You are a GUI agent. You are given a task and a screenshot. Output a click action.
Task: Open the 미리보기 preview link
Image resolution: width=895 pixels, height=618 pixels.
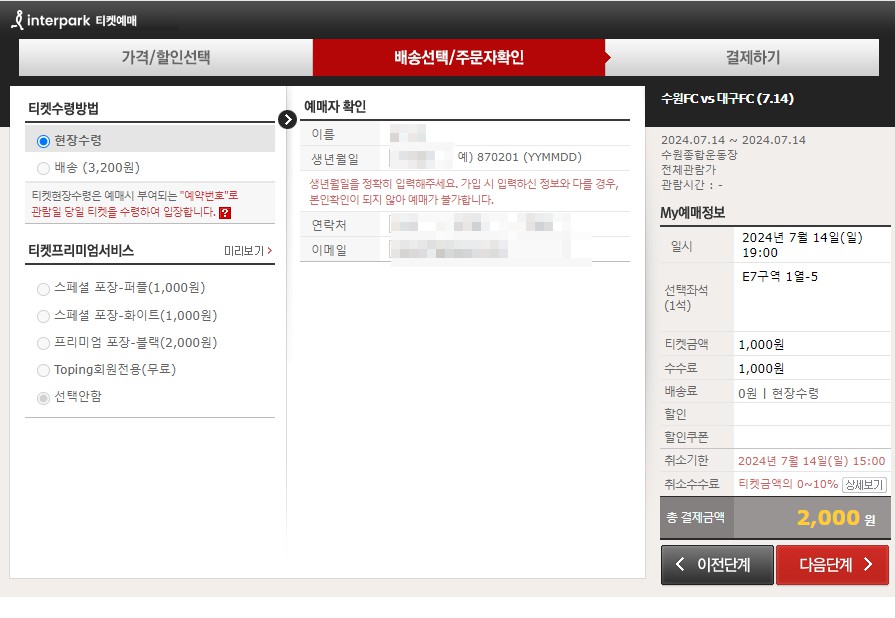248,251
